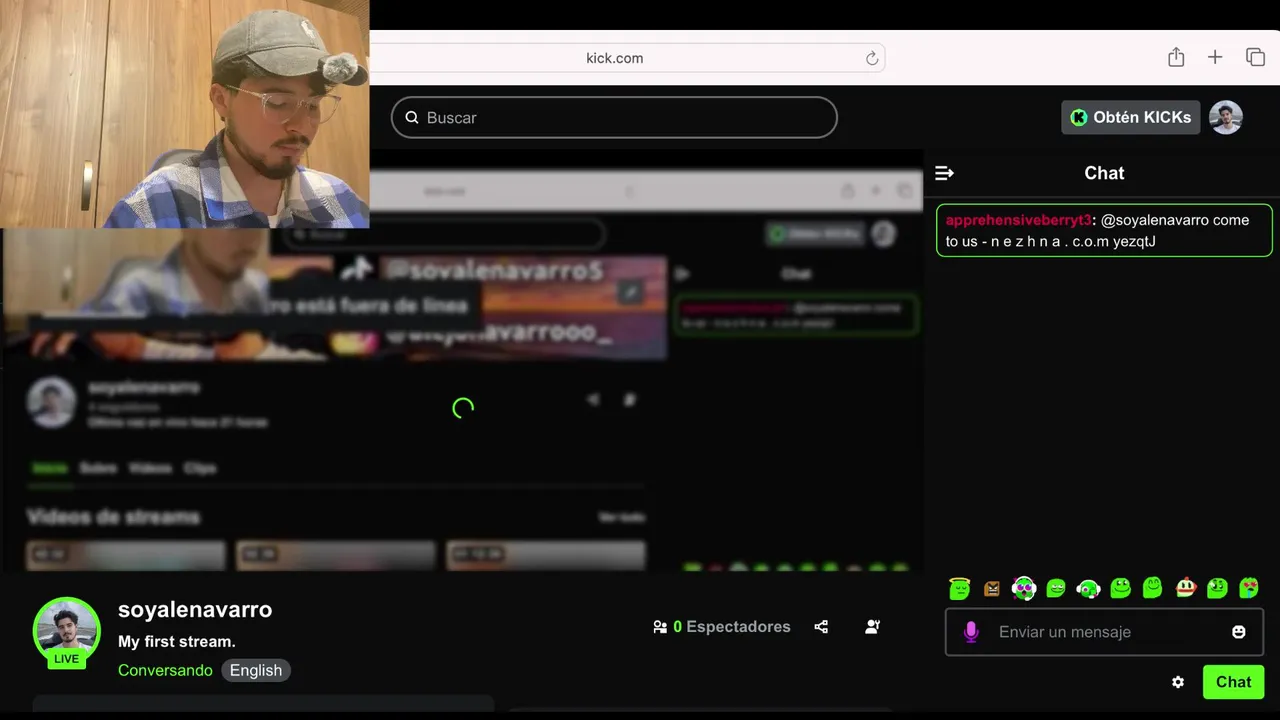Open the Conversando category link
Image resolution: width=1280 pixels, height=720 pixels.
point(165,670)
